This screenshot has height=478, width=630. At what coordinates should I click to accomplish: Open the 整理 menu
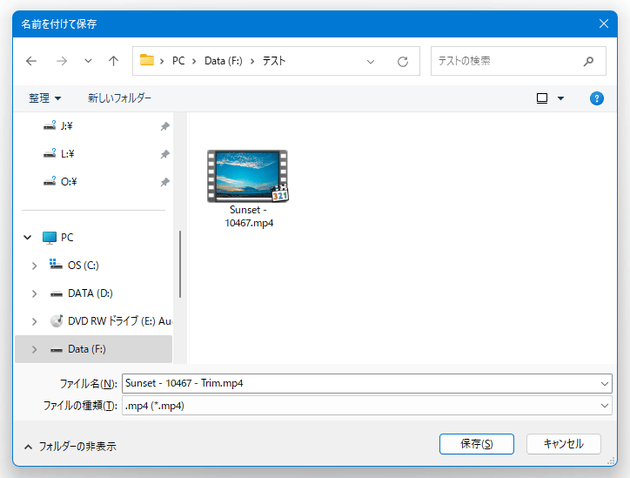click(45, 98)
